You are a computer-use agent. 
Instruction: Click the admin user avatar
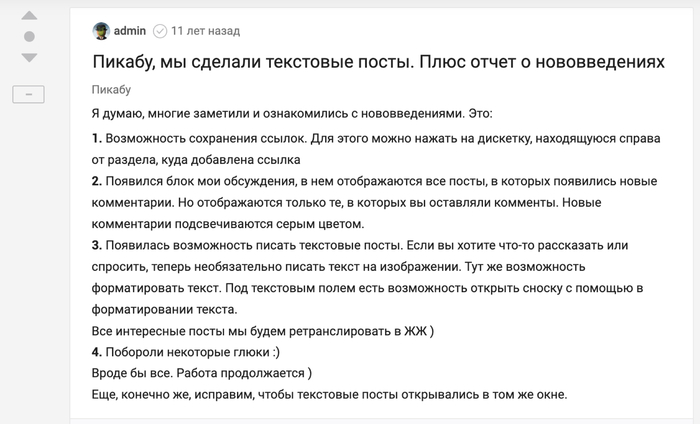[x=101, y=31]
